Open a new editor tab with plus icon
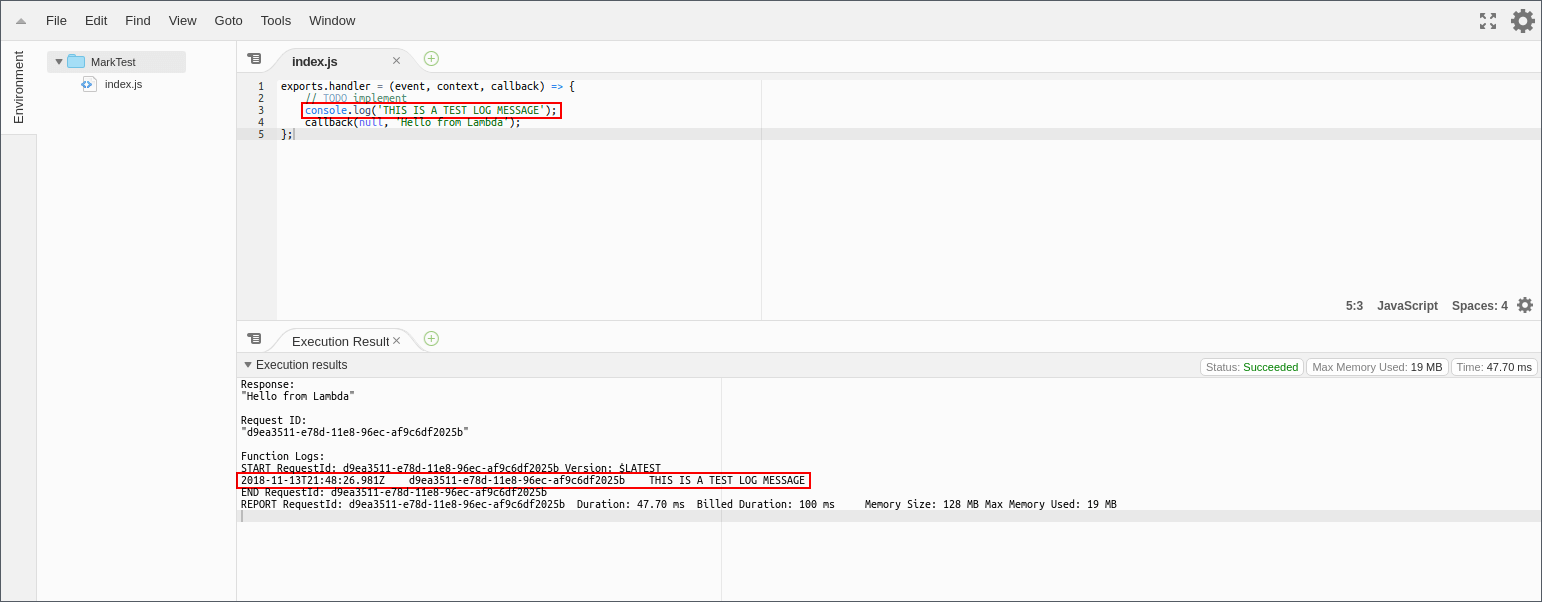 tap(431, 58)
